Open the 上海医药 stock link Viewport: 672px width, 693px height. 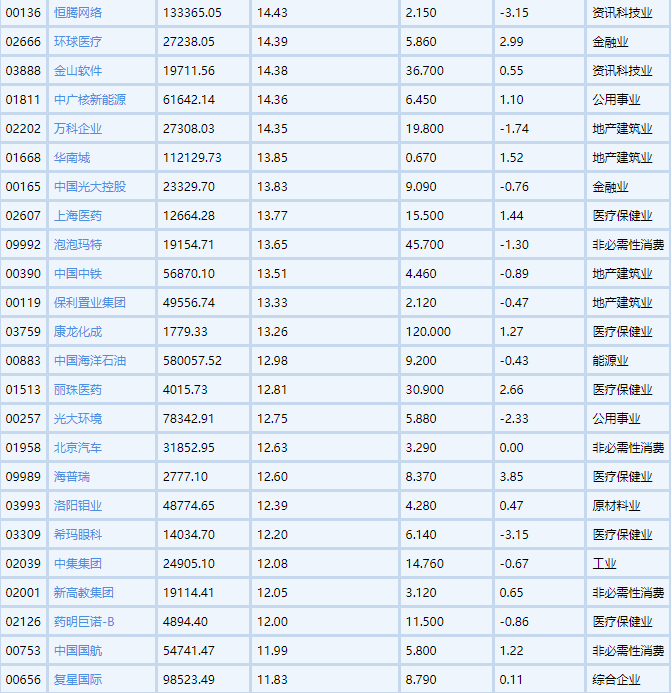[78, 216]
